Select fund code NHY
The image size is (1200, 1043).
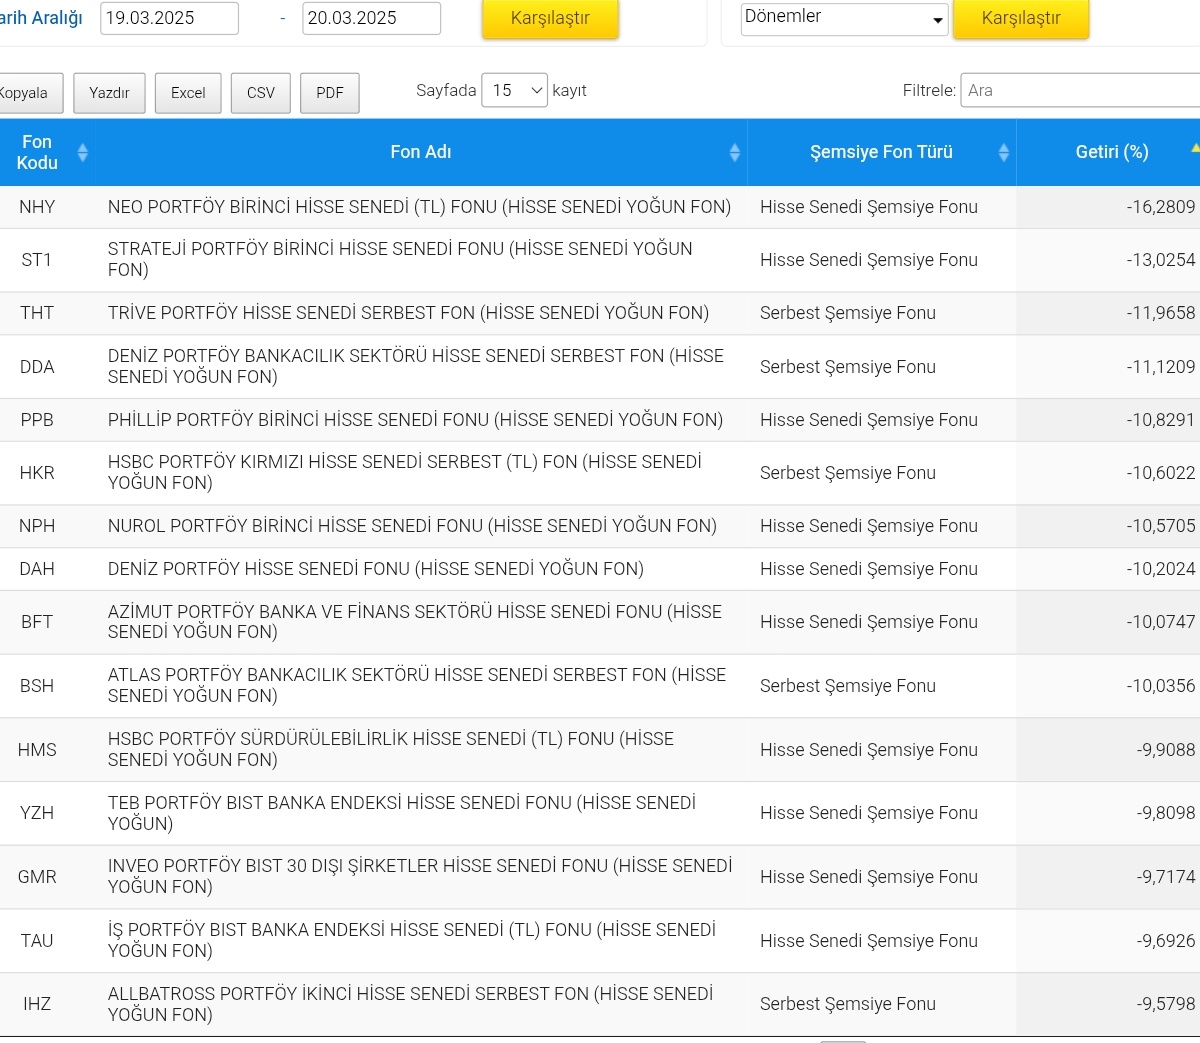[x=37, y=207]
